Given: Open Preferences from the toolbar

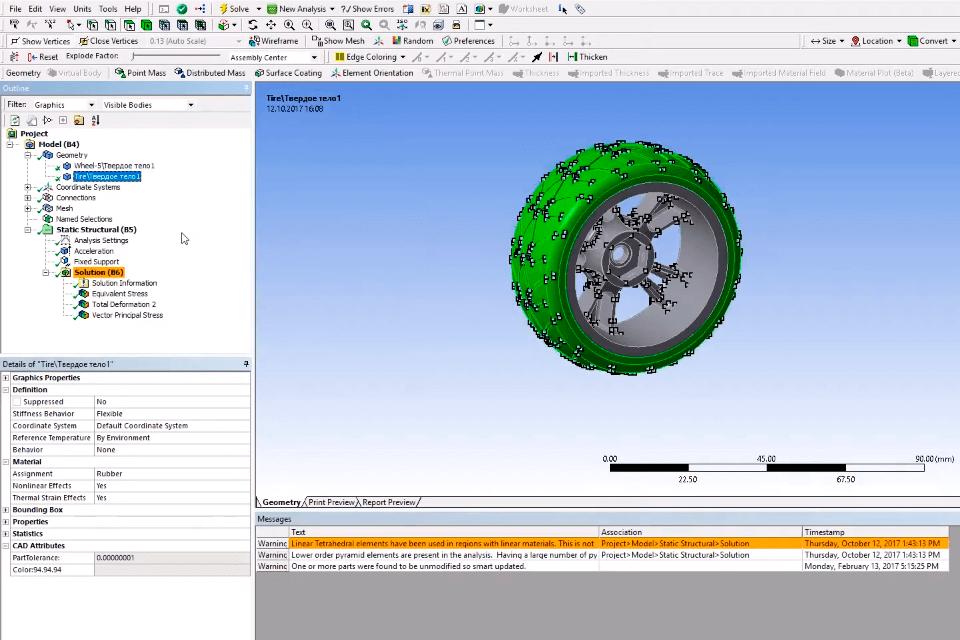Looking at the screenshot, I should pyautogui.click(x=468, y=41).
